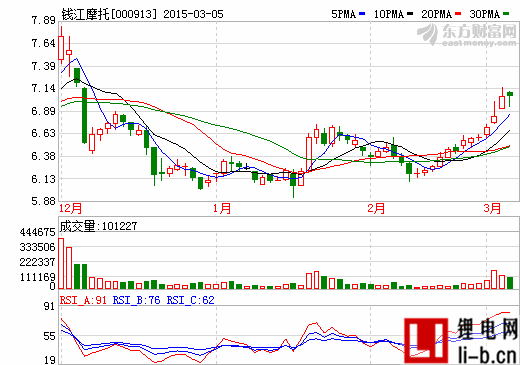Screen dimensions: 520x365
Task: Click the RSI_B:76 indicator label
Action: pyautogui.click(x=136, y=300)
